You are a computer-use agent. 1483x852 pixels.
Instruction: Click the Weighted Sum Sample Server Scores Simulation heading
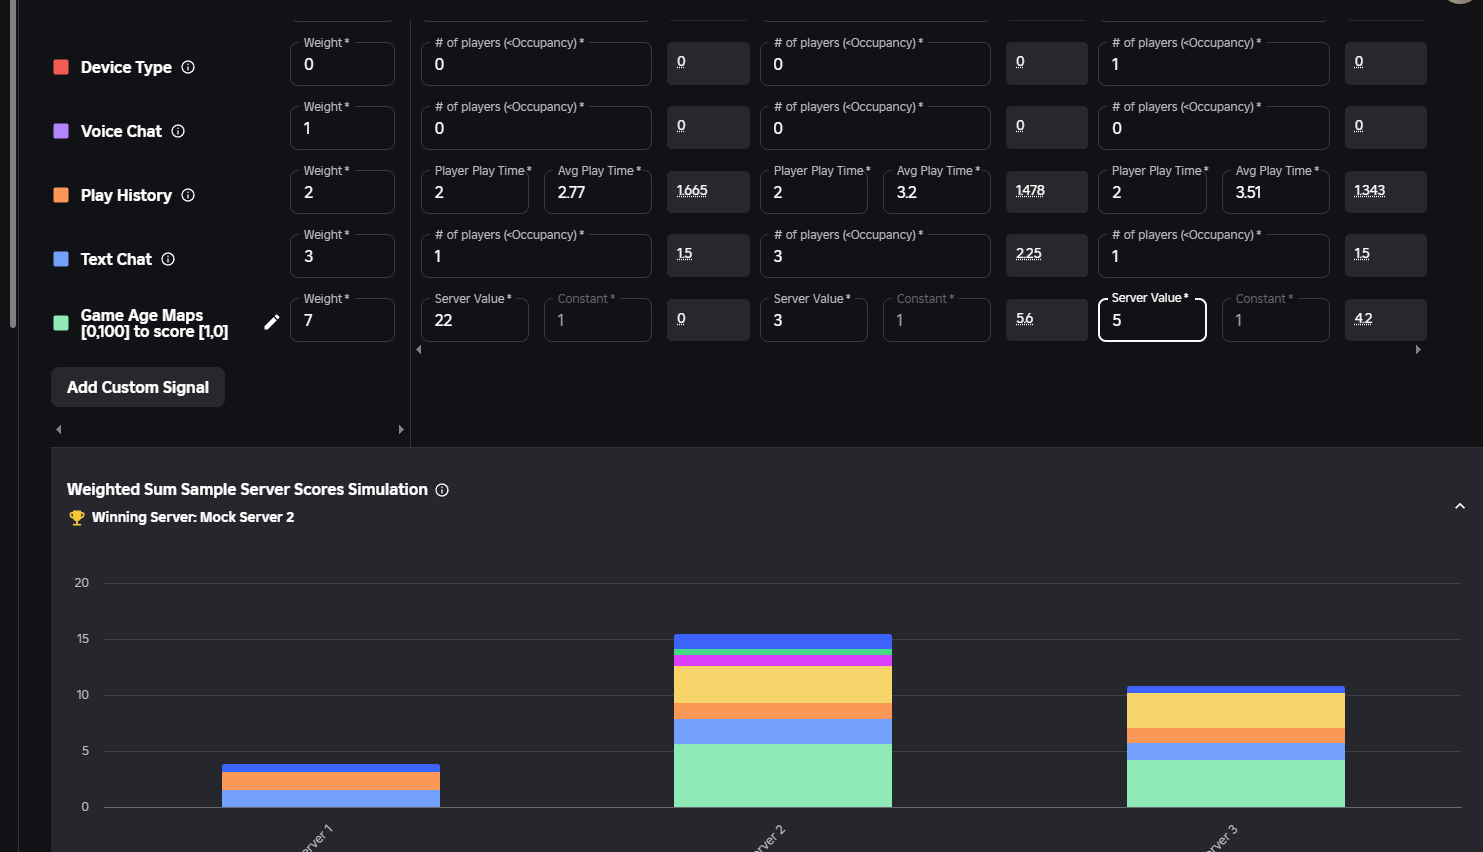(247, 489)
